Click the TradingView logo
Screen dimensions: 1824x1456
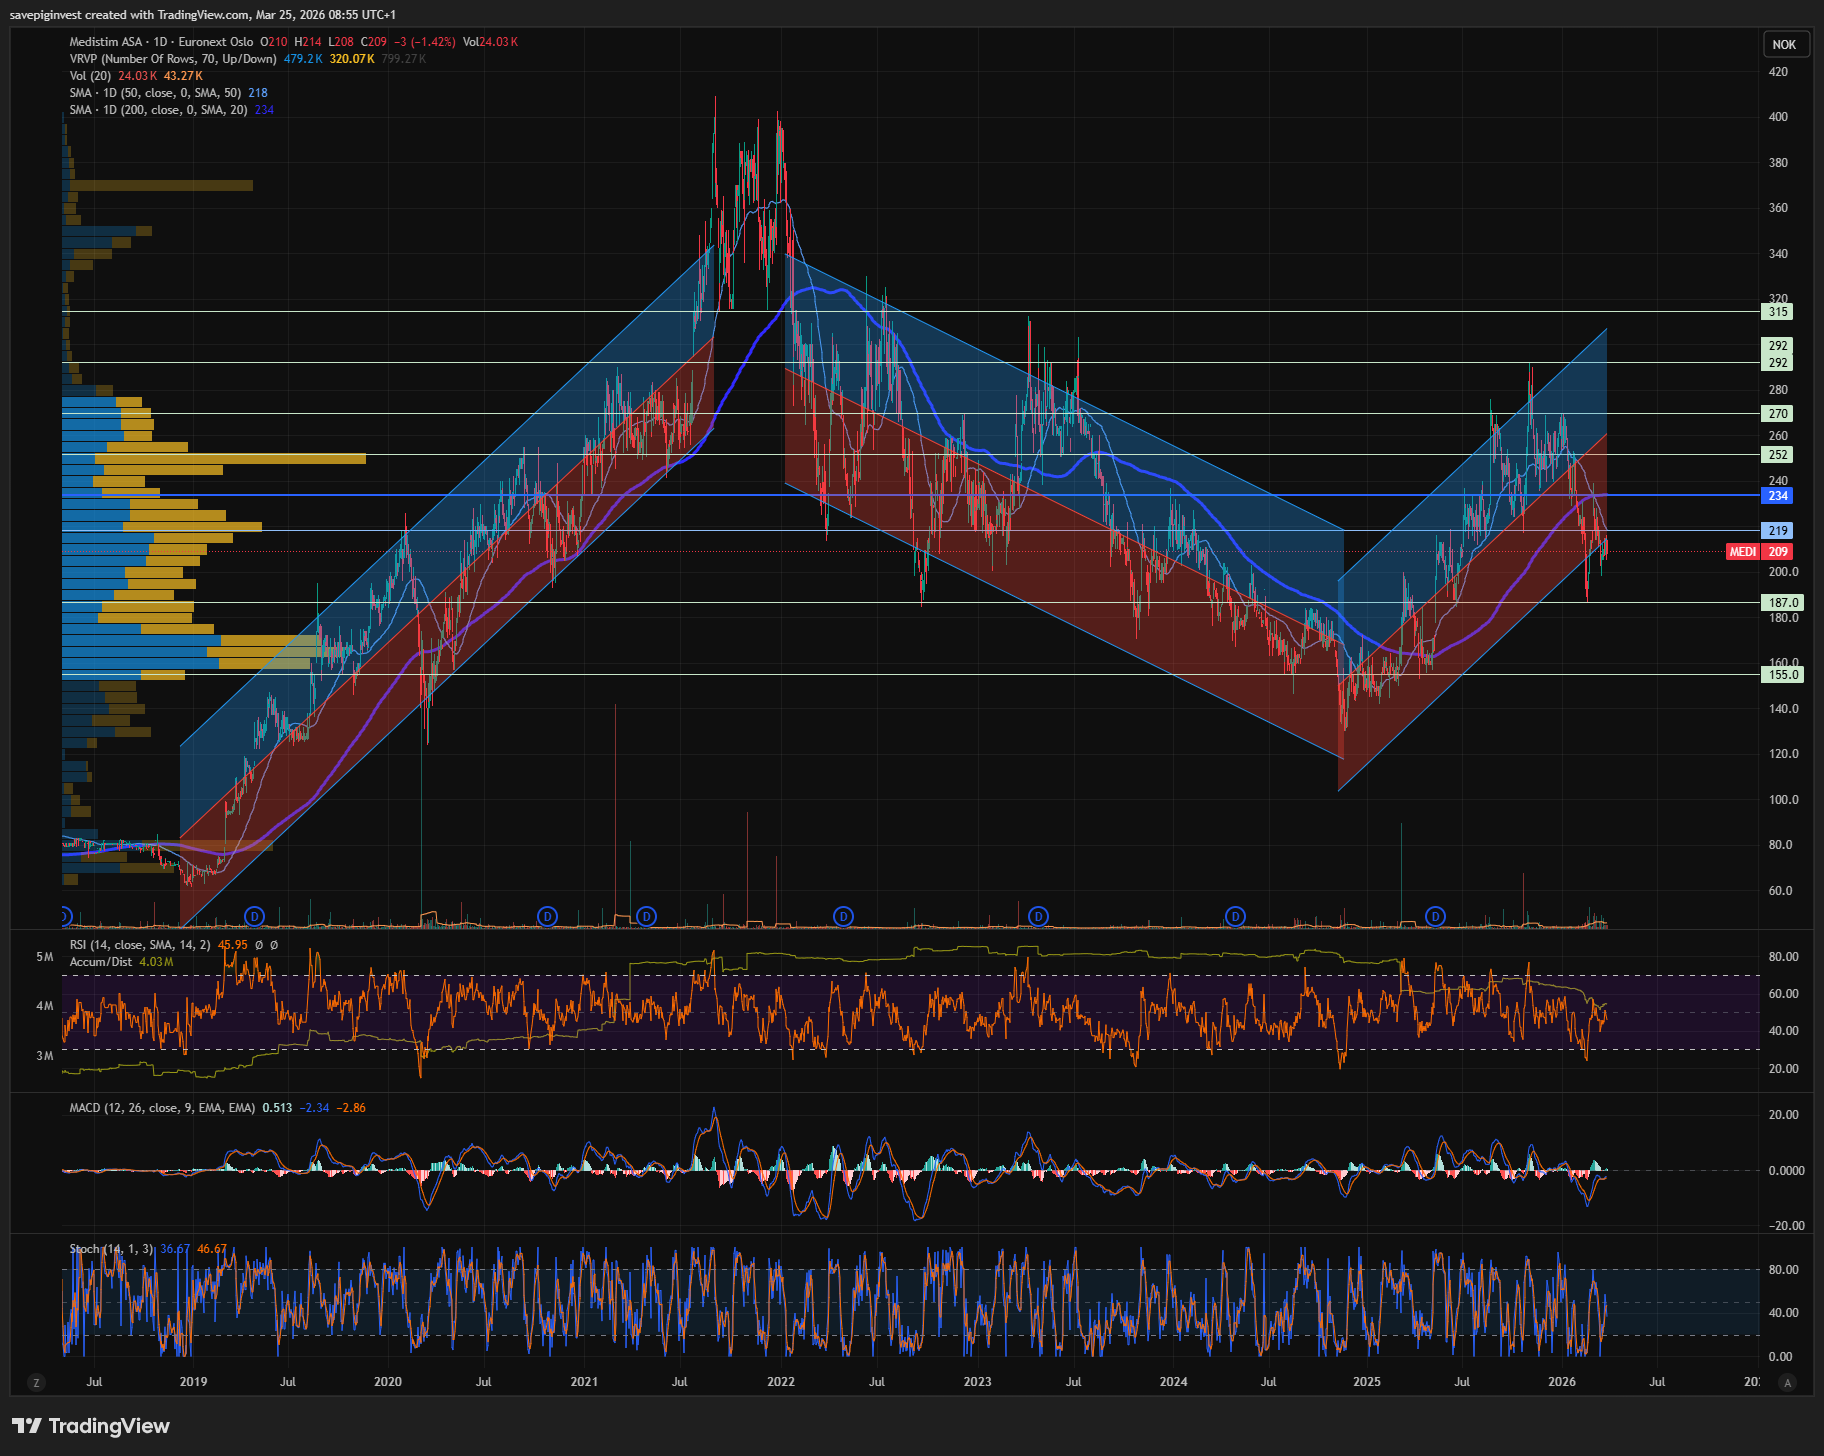click(91, 1426)
